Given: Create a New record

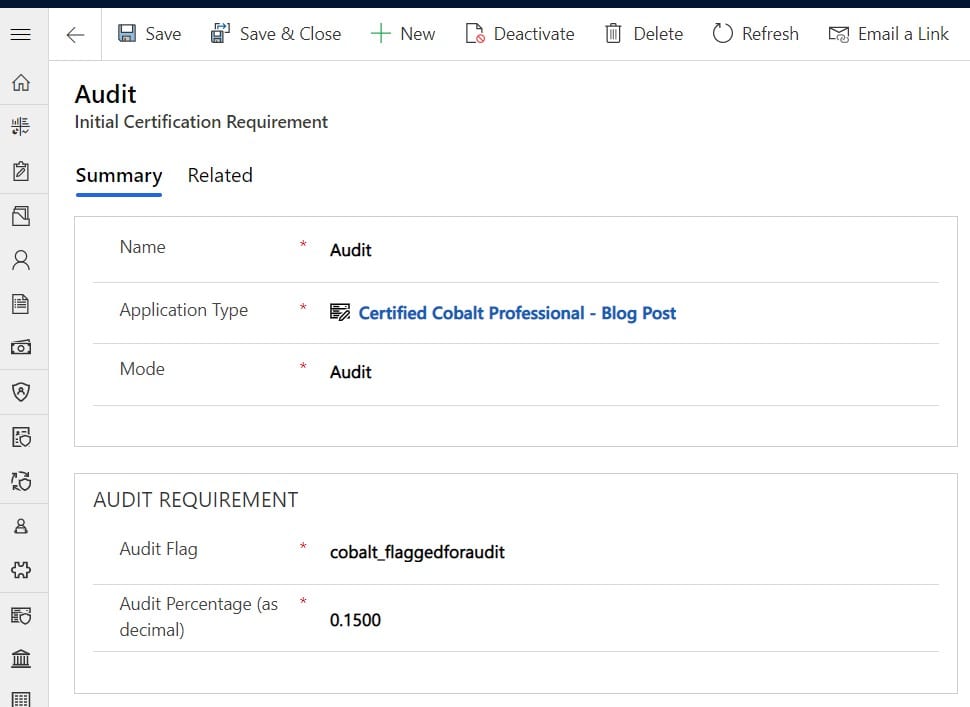Looking at the screenshot, I should 403,33.
